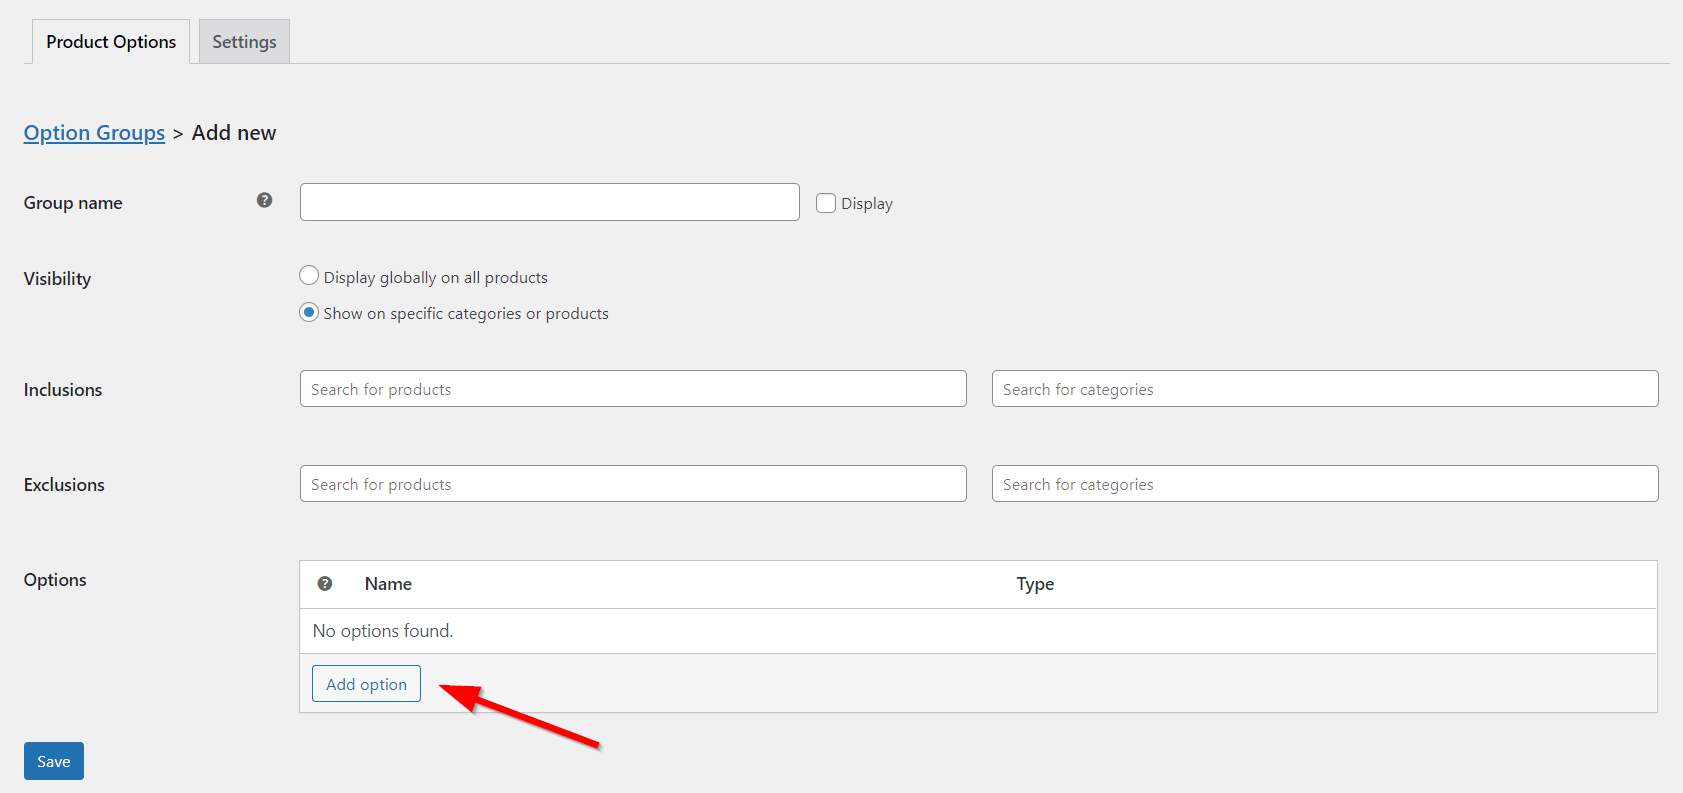
Task: Open Inclusions Search for products dropdown
Action: coord(632,389)
